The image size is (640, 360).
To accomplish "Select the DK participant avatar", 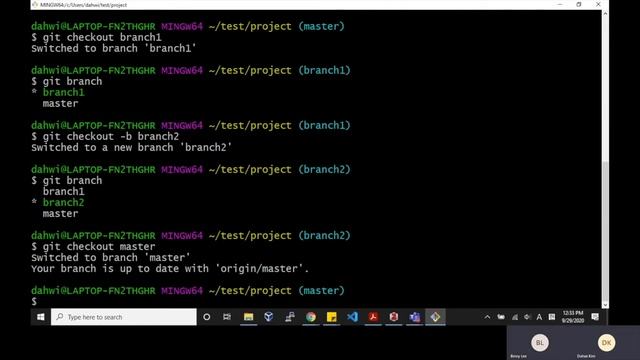I will tap(606, 343).
